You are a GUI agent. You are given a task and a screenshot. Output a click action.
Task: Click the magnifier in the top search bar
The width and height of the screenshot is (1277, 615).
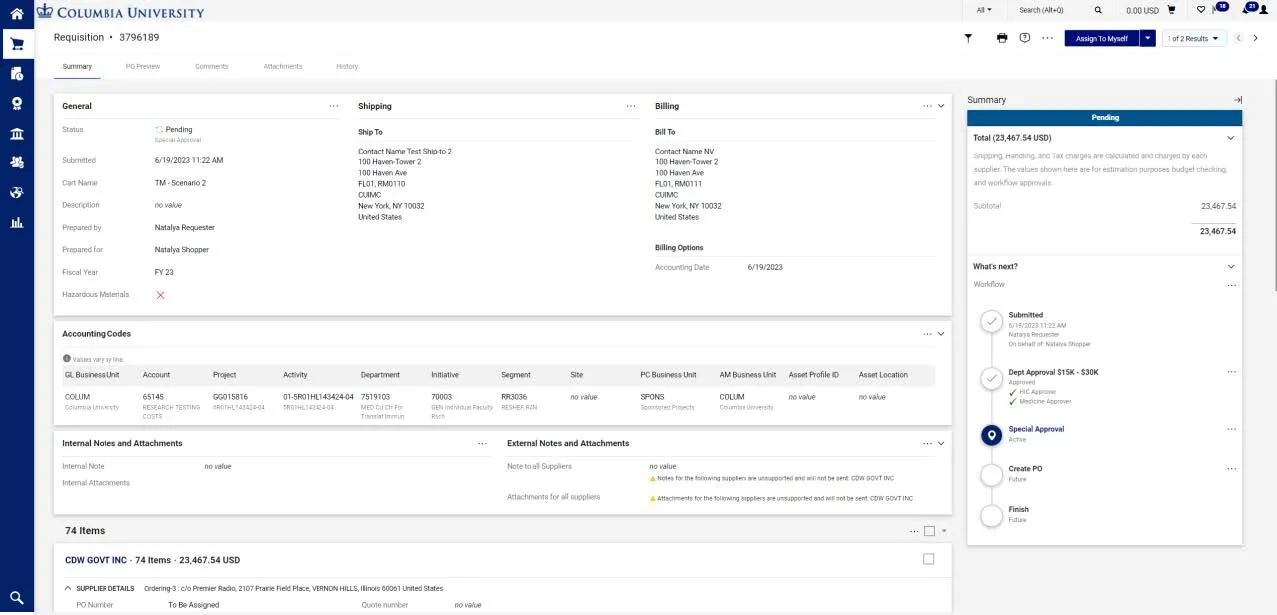1098,10
